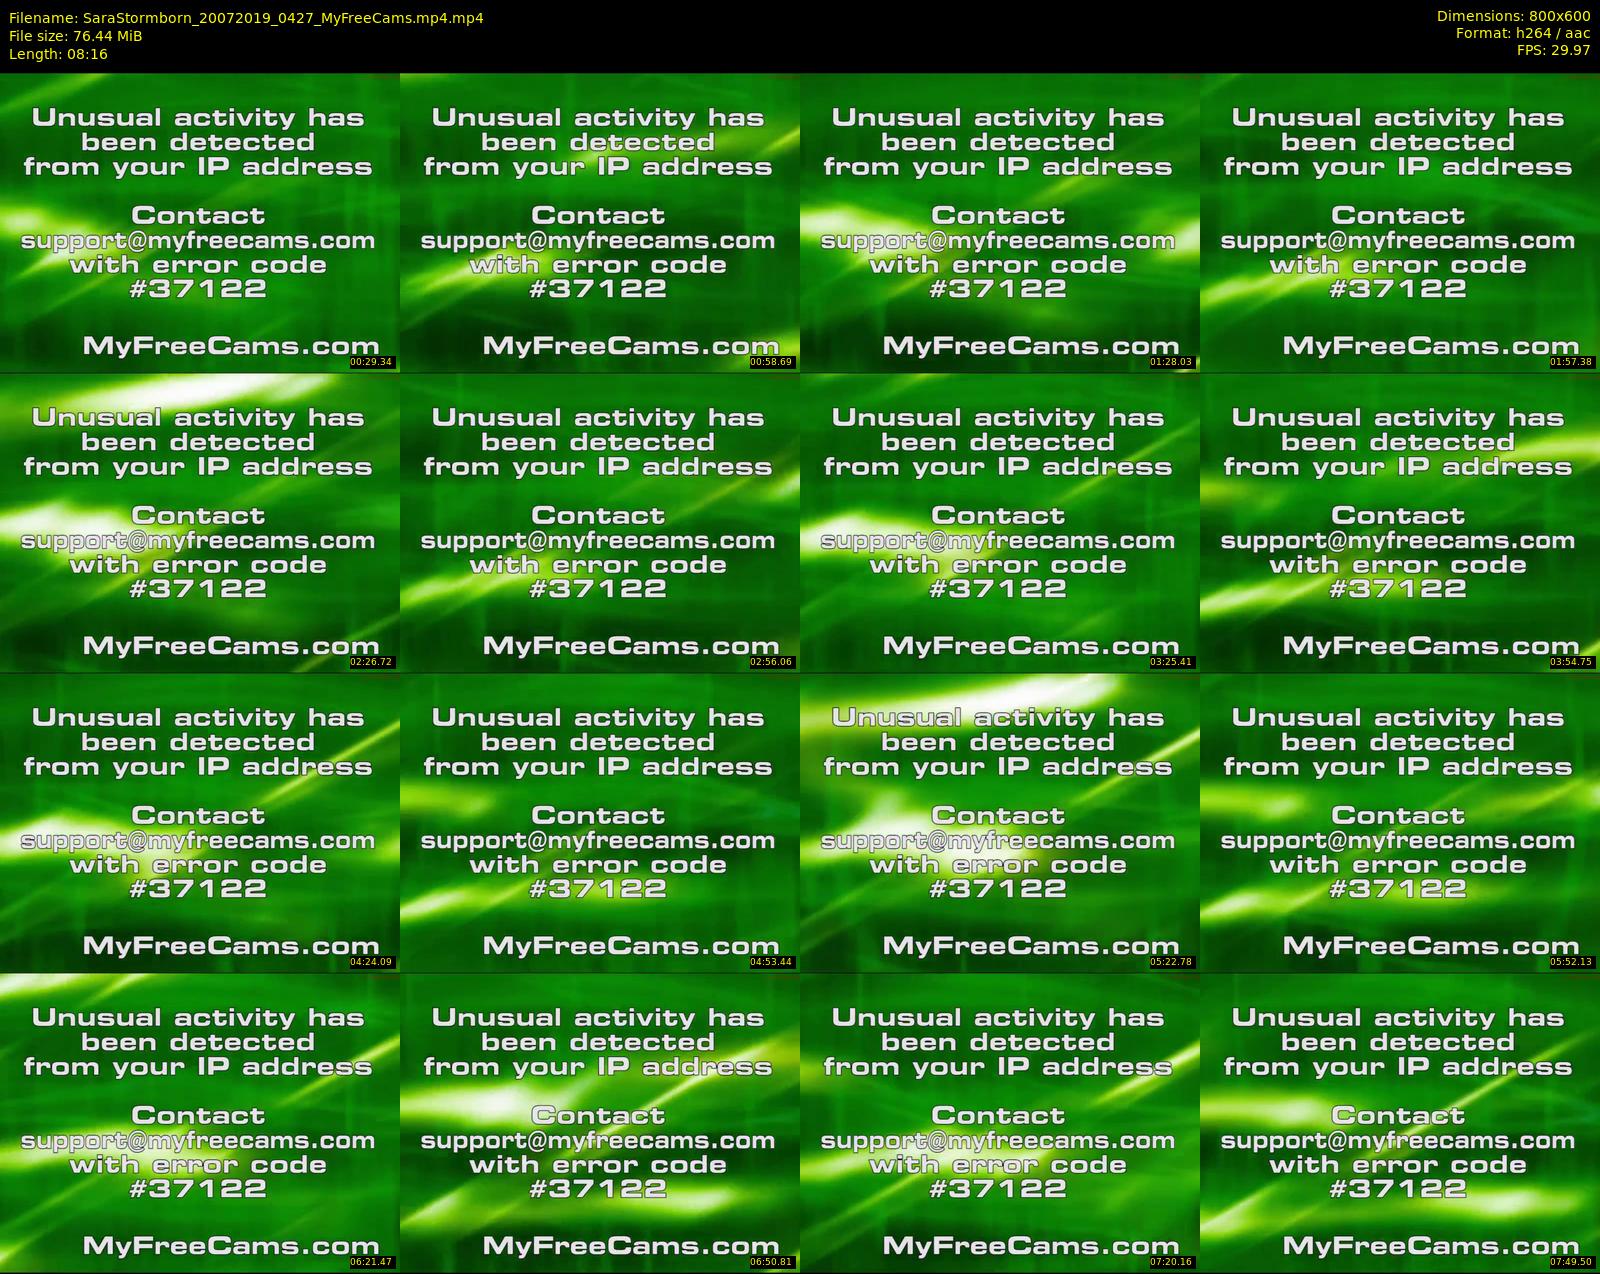
Task: Select the frame thumbnail stamped 01:57.38
Action: click(1400, 222)
